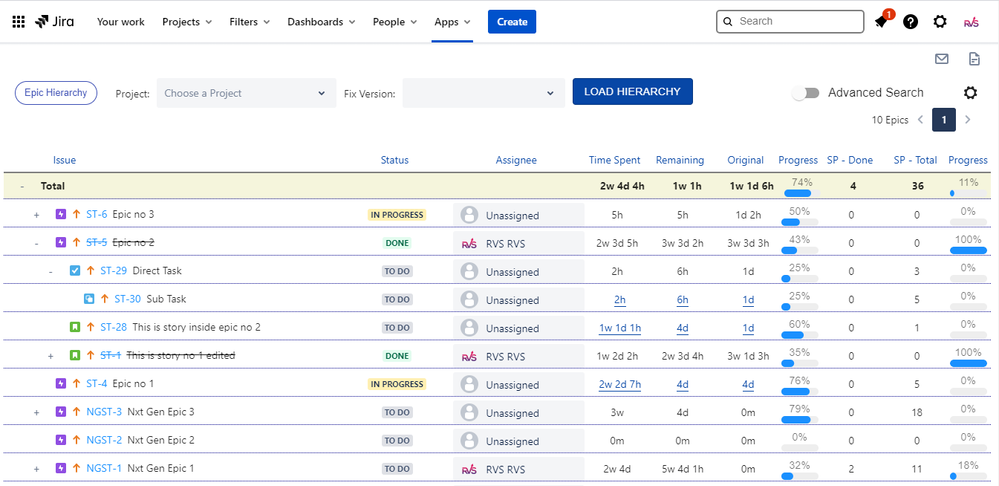The width and height of the screenshot is (999, 486).
Task: Click the export document icon
Action: [973, 59]
